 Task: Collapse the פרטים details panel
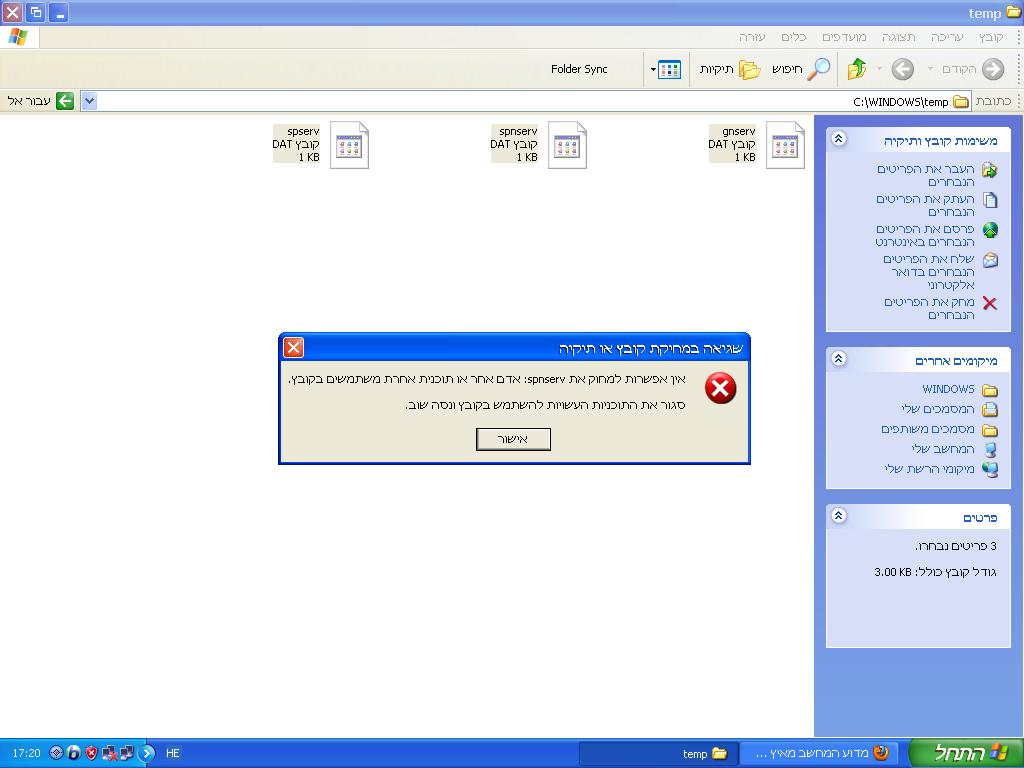839,516
